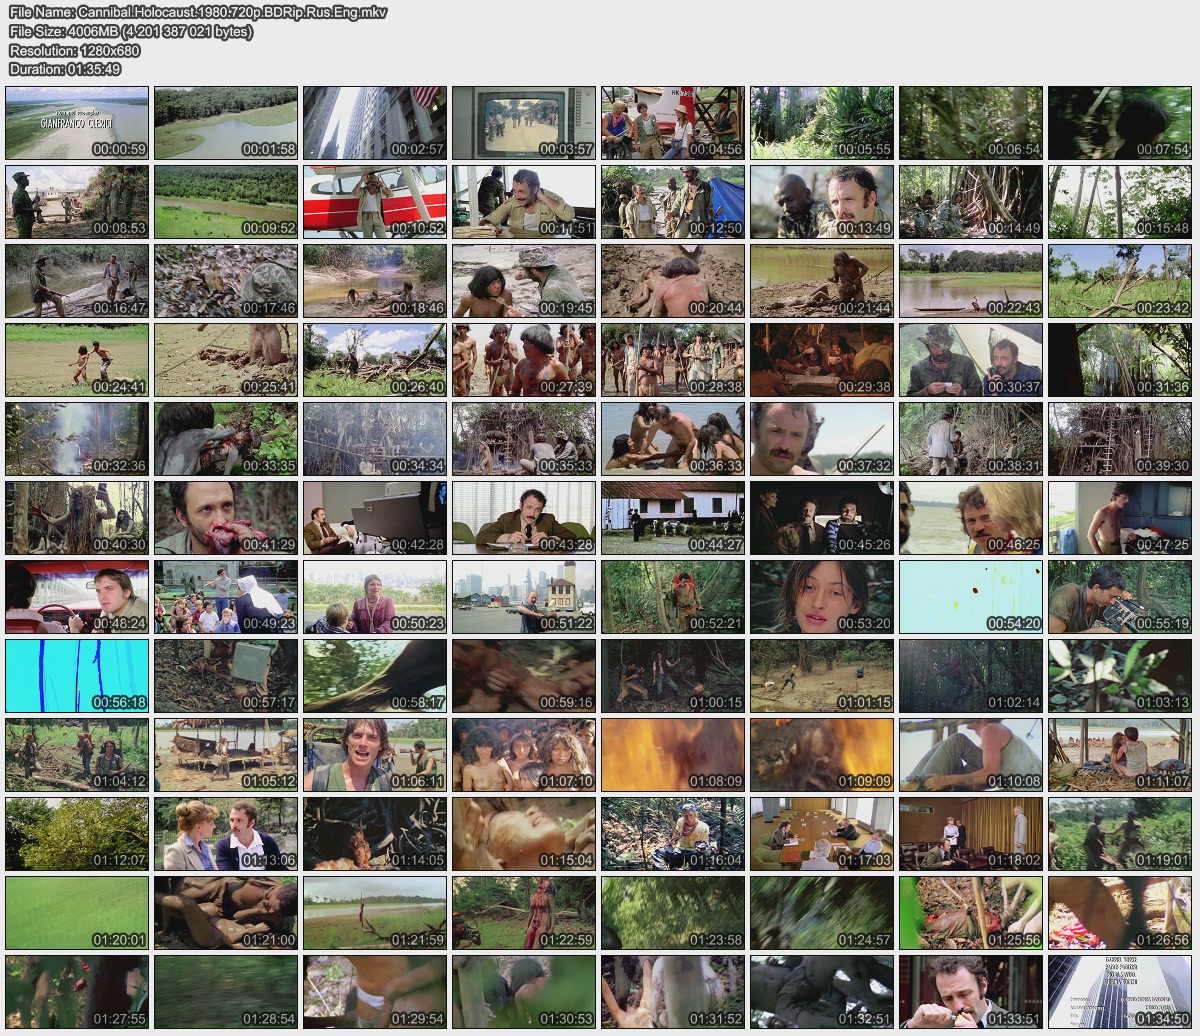Viewport: 1200px width, 1036px height.
Task: Open the leaves close-up thumbnail at 01:03:13
Action: [1120, 676]
